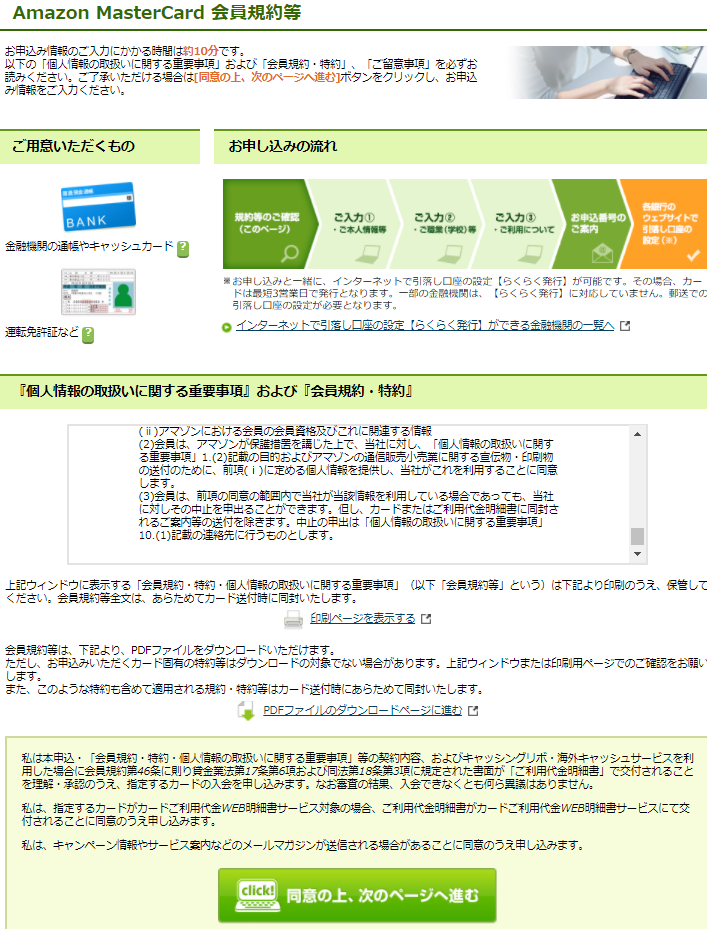Click the blue BANK card image
This screenshot has width=707, height=929.
pos(98,206)
